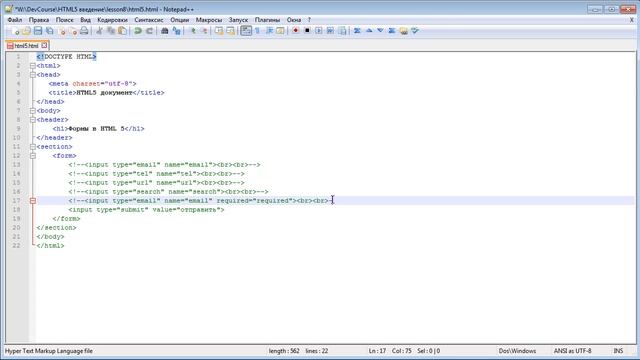Collapse the <body> fold on line 7
The width and height of the screenshot is (640, 360).
point(33,111)
